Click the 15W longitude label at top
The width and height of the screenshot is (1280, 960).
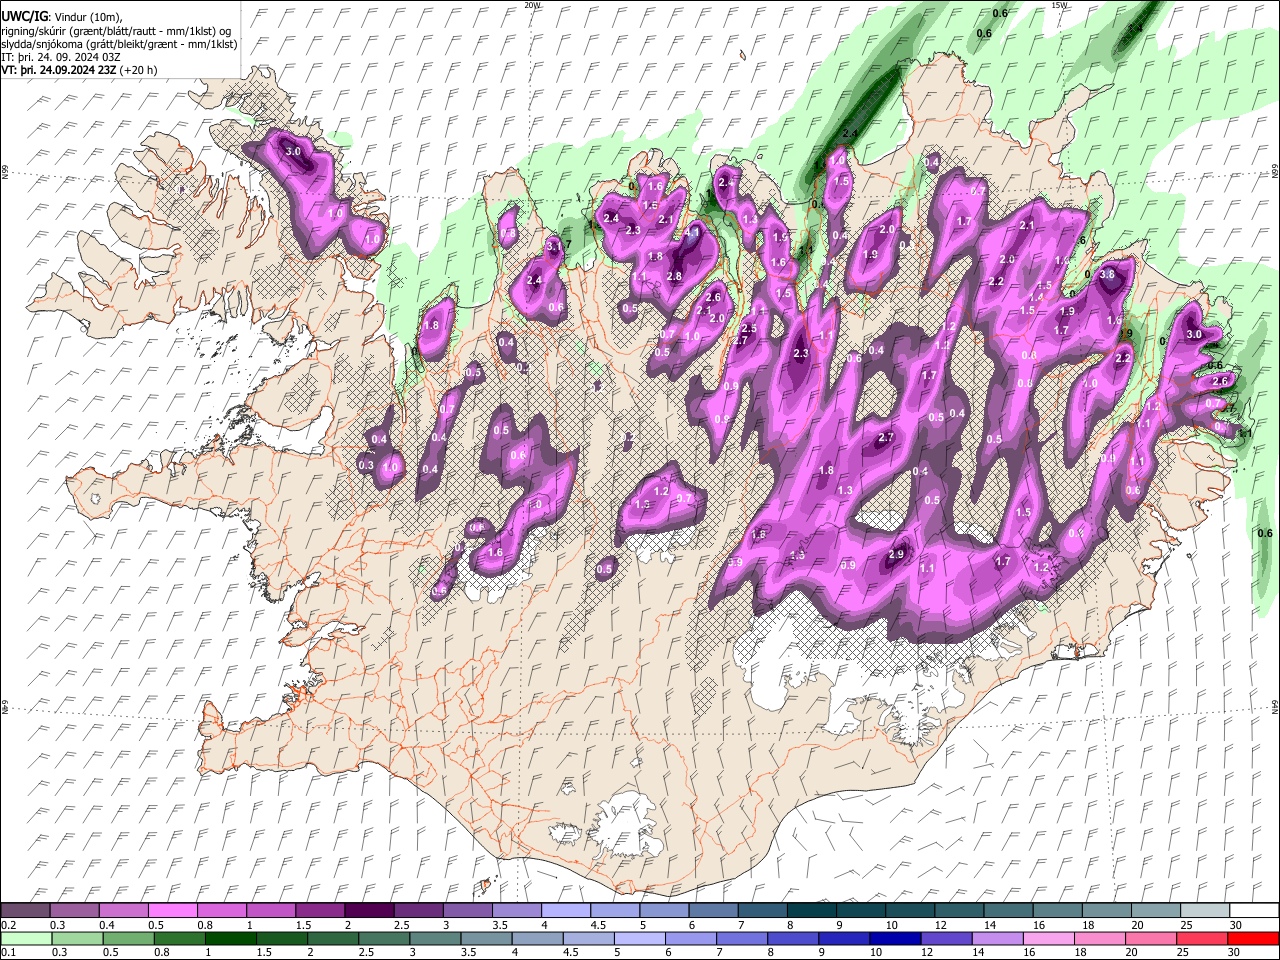[x=1058, y=5]
